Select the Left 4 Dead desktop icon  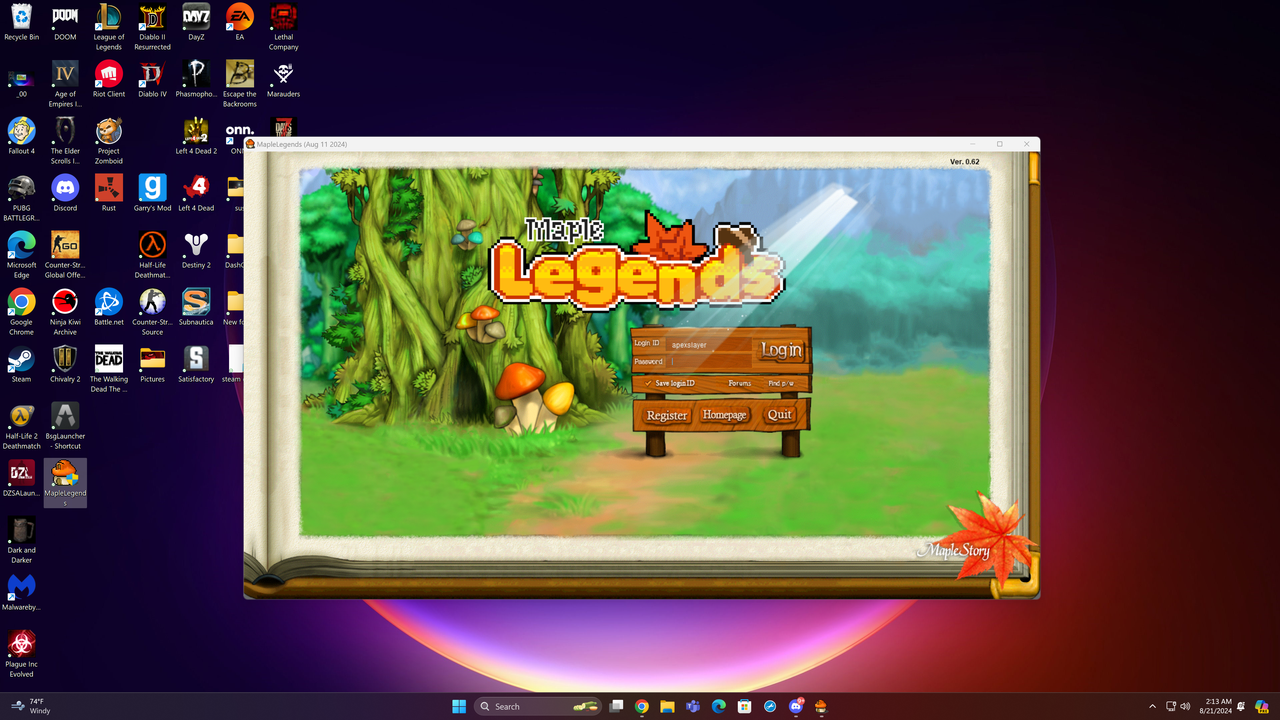(x=196, y=194)
